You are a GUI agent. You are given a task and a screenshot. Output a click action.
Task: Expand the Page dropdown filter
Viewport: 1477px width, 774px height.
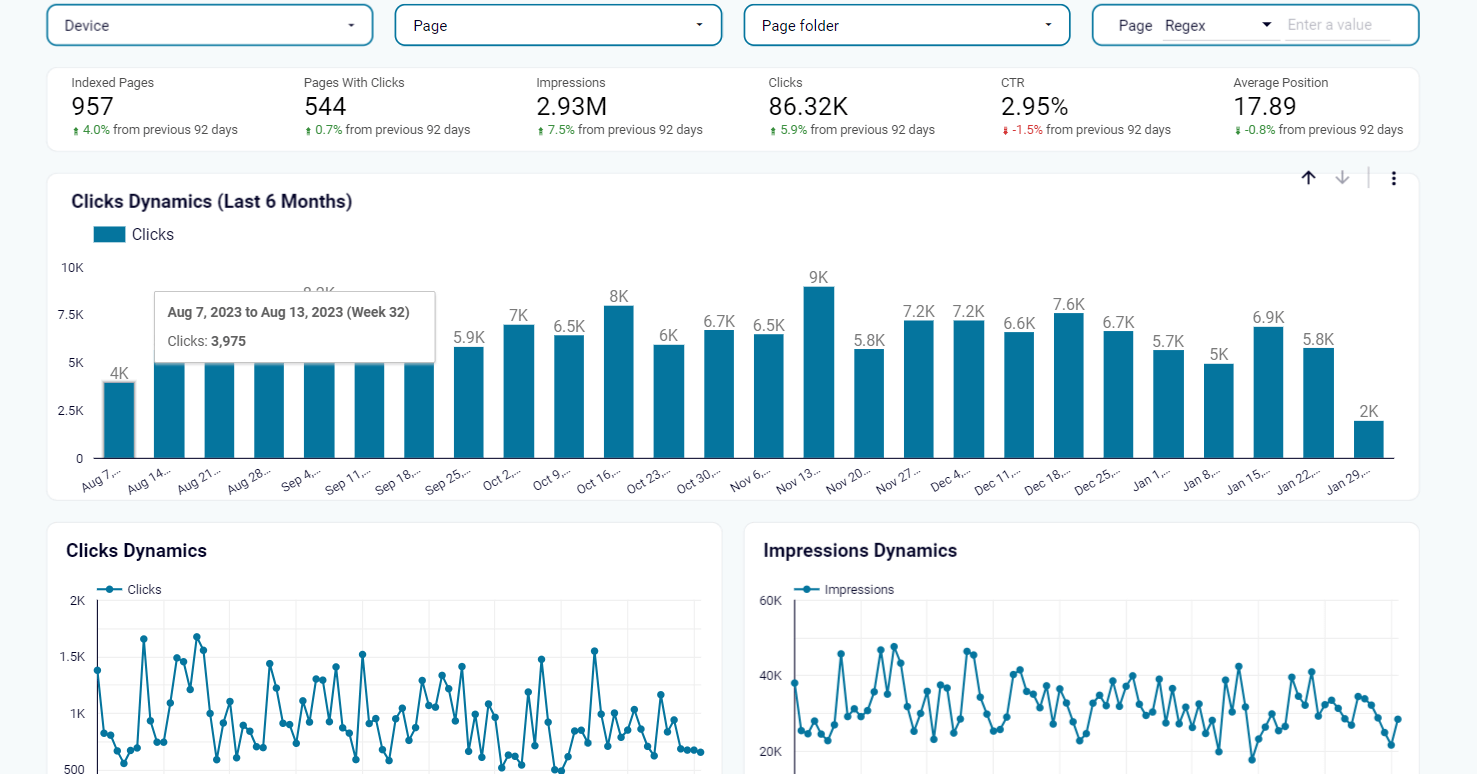coord(558,25)
